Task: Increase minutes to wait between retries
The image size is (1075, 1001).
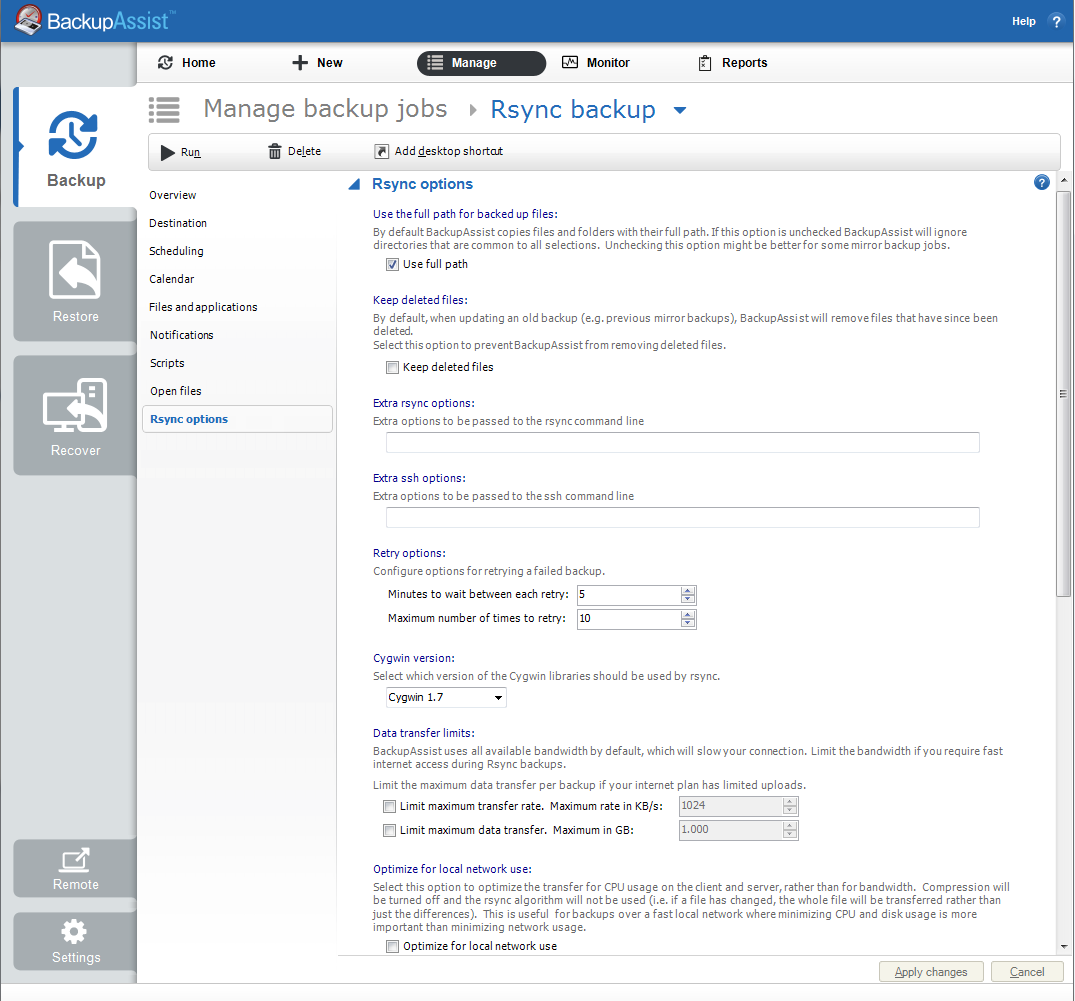Action: pyautogui.click(x=688, y=590)
